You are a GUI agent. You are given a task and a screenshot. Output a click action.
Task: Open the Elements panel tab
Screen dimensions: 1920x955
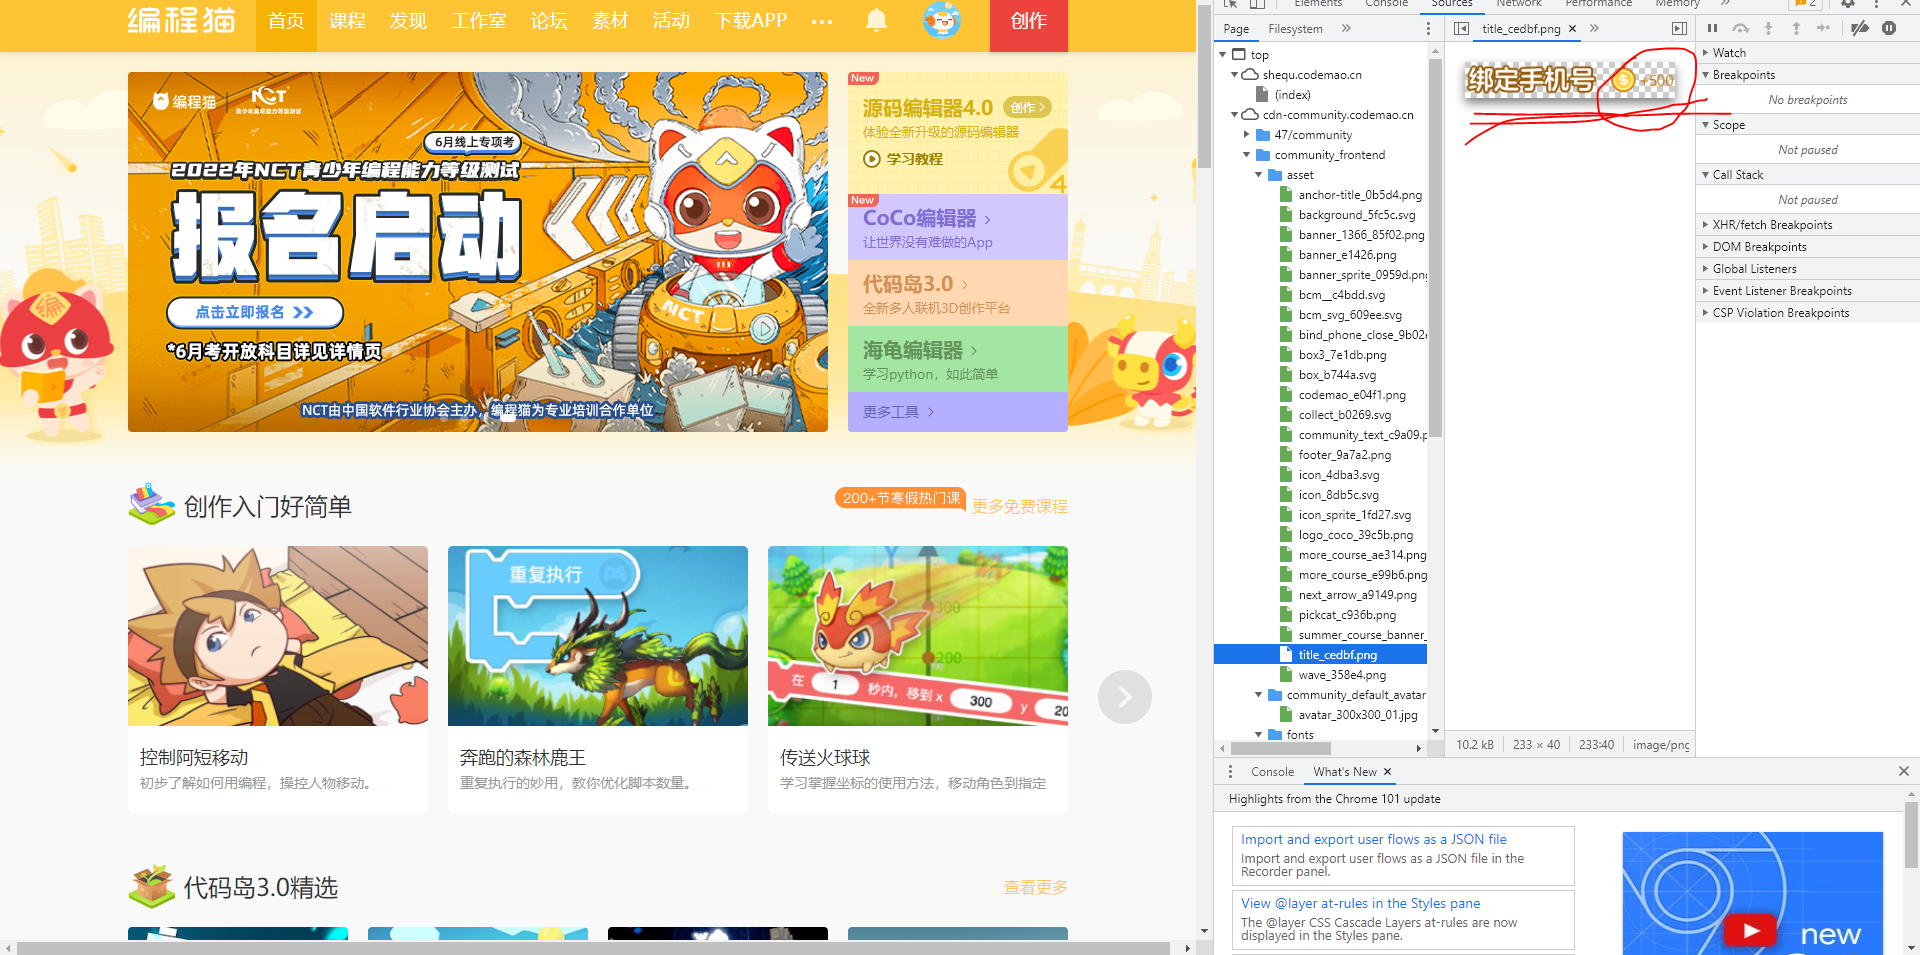click(x=1318, y=4)
